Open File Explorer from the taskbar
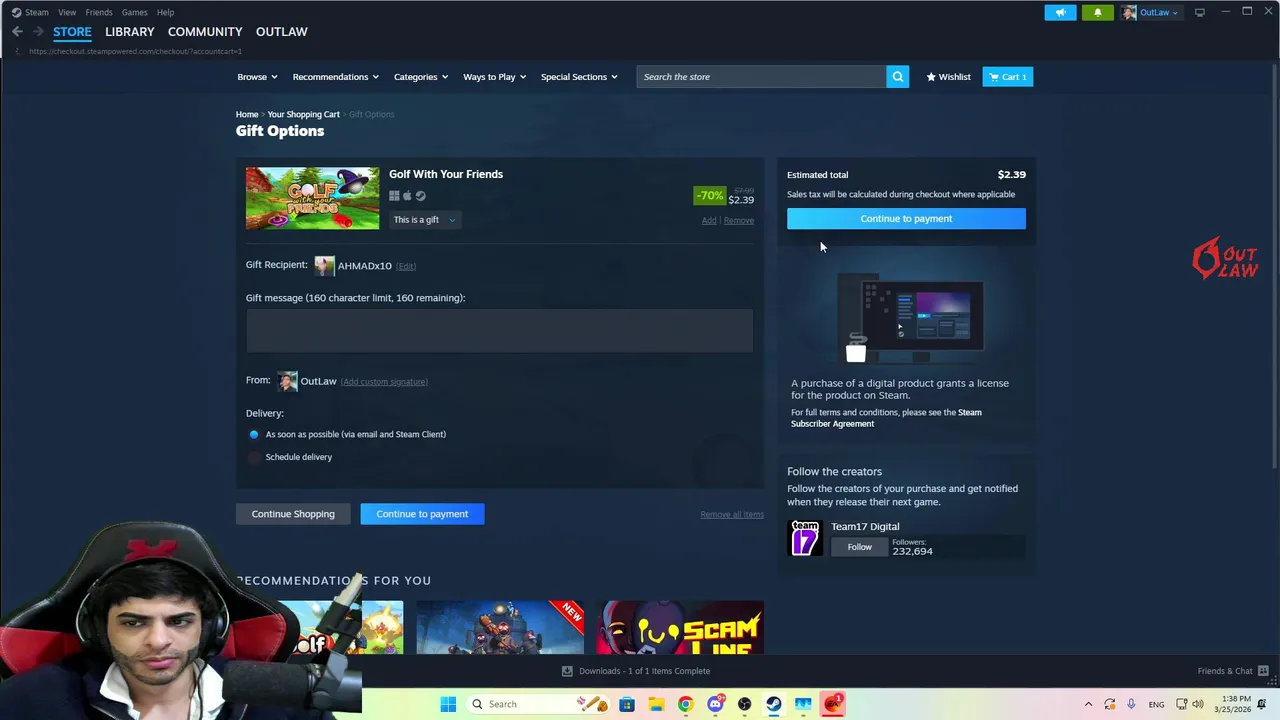1280x720 pixels. (x=656, y=704)
